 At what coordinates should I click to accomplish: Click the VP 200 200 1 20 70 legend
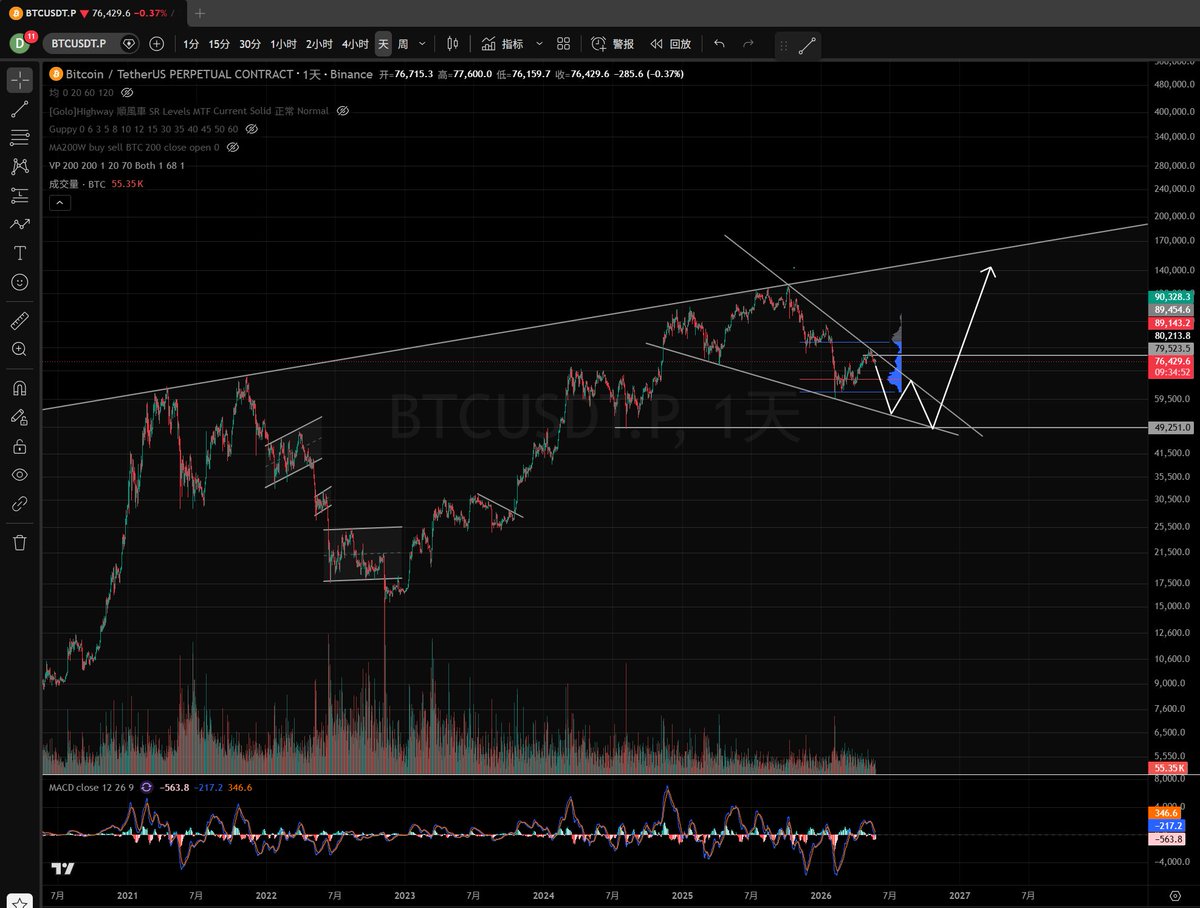coord(117,165)
